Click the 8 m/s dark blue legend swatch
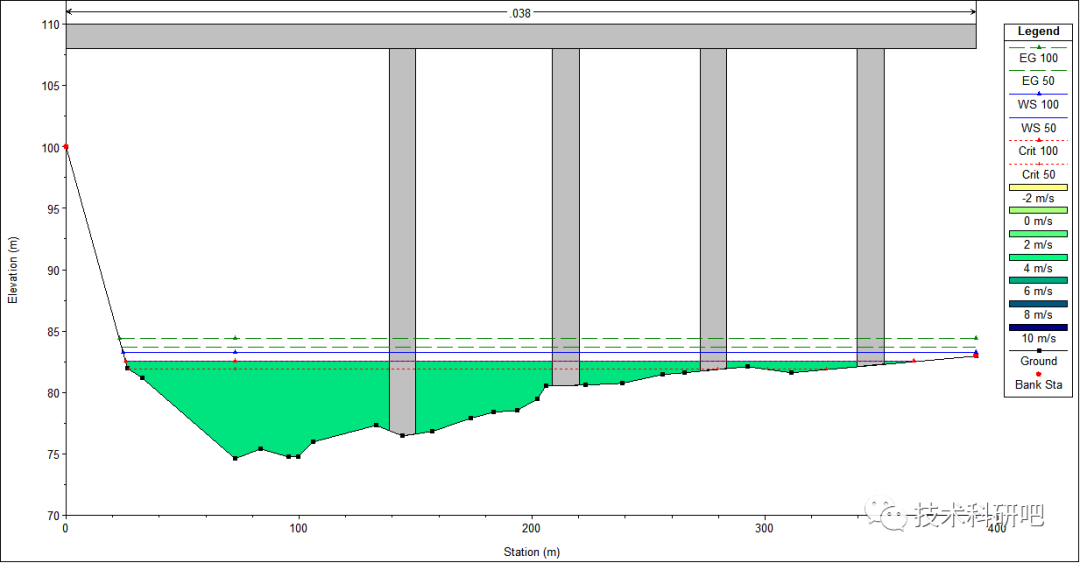 1038,304
